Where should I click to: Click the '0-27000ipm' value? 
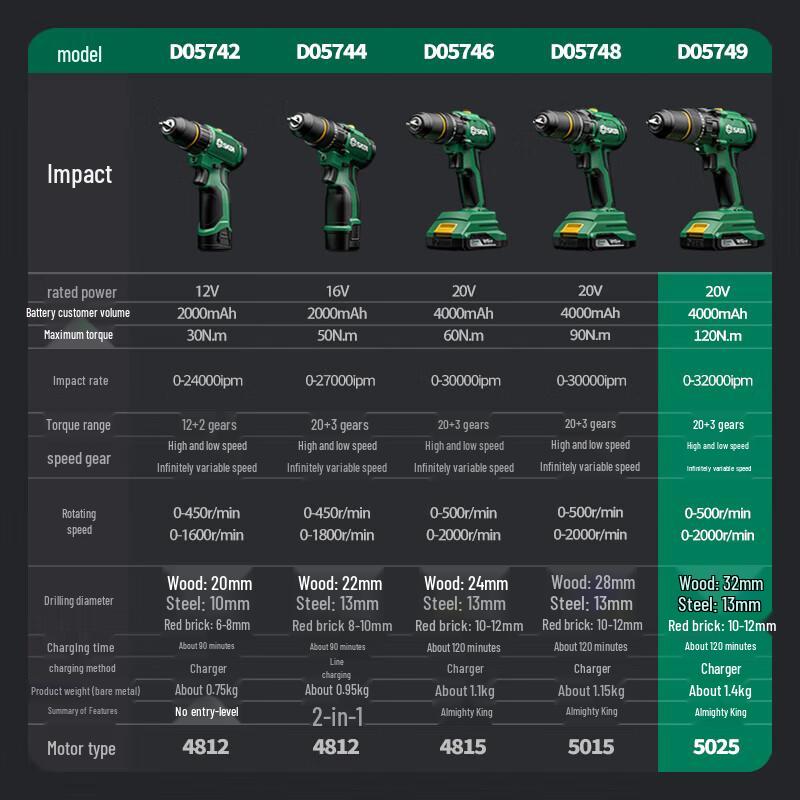[340, 381]
